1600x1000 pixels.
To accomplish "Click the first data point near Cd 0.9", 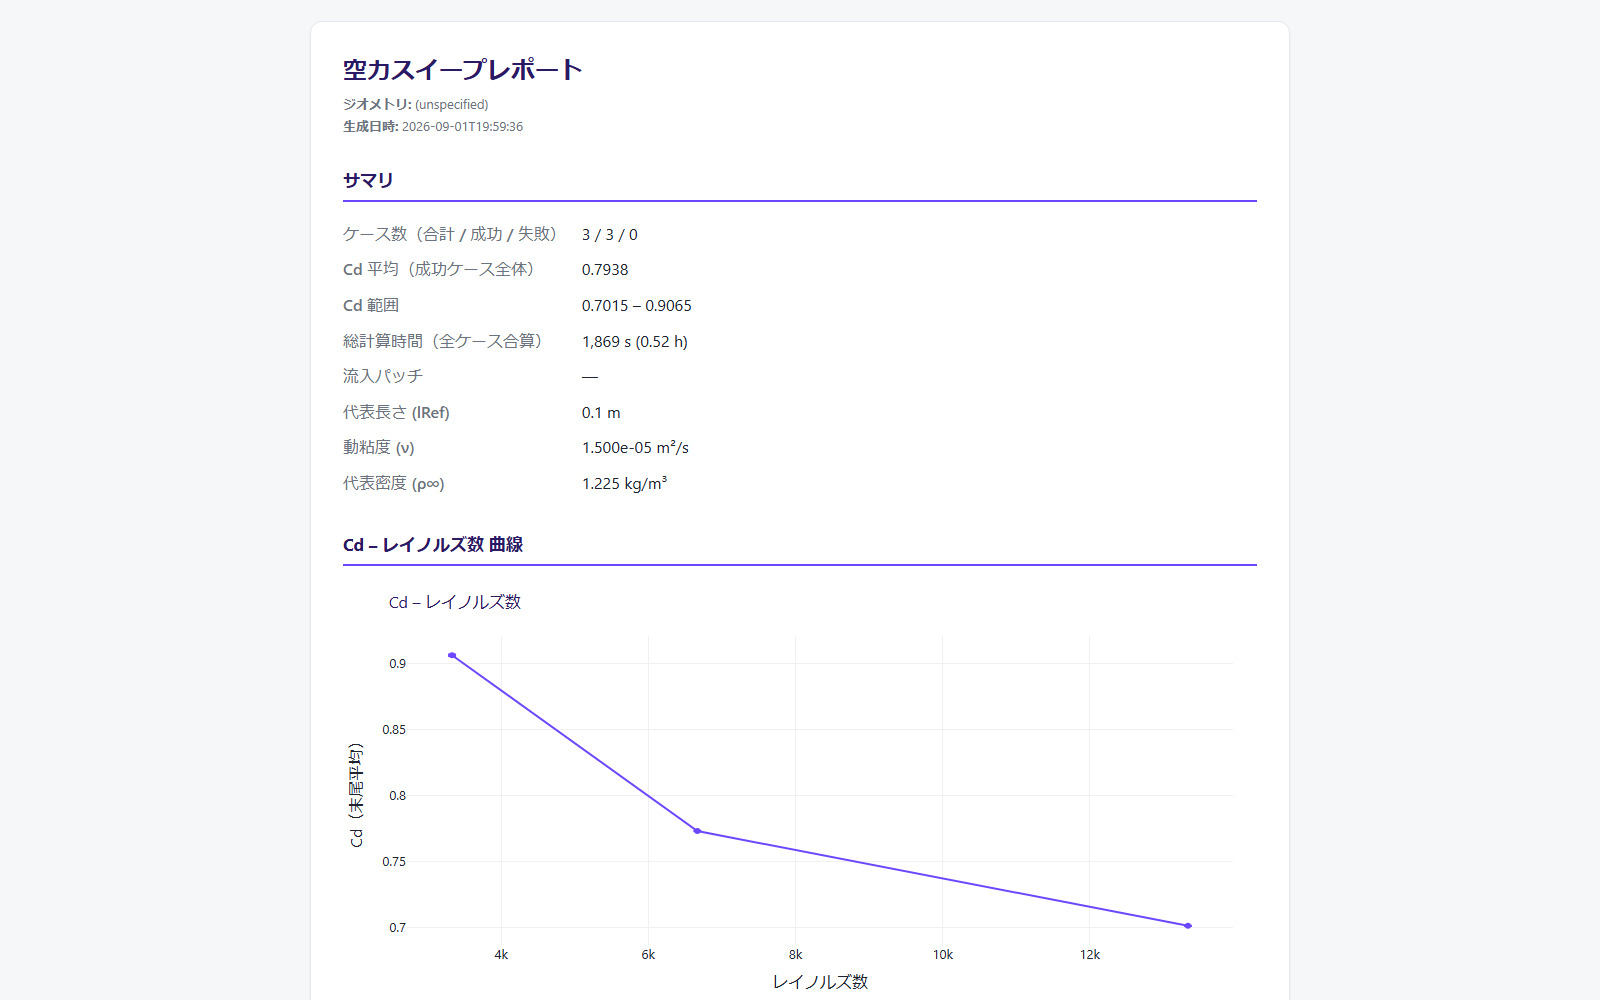I will point(452,655).
